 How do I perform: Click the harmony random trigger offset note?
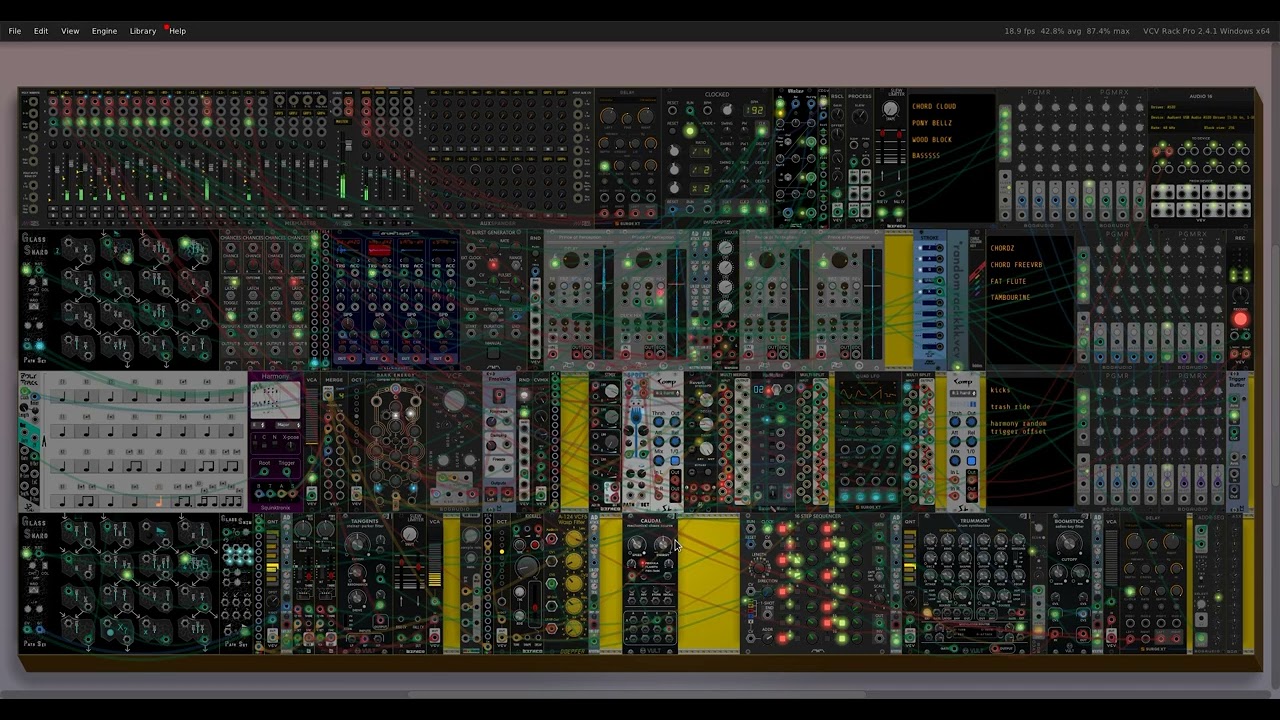(1018, 427)
